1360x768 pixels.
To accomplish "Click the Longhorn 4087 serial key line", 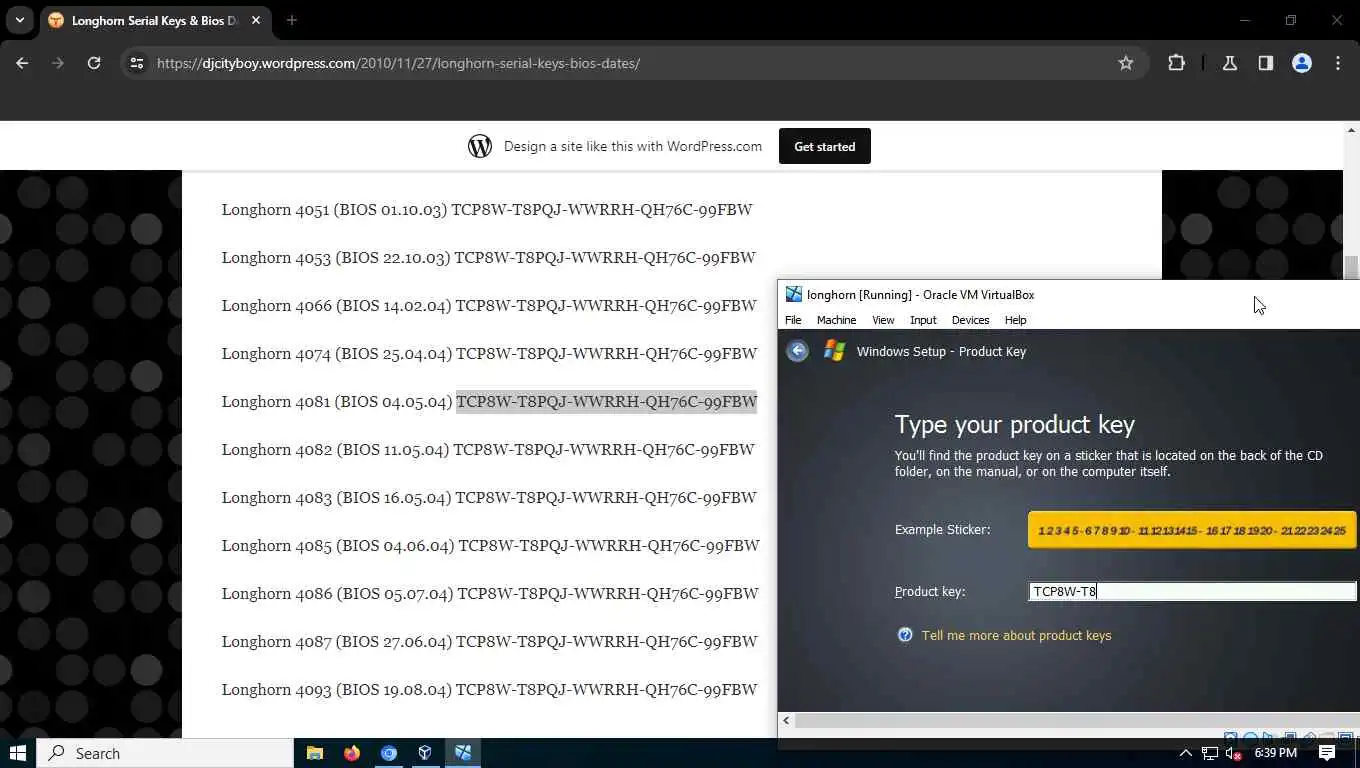I will click(x=489, y=641).
